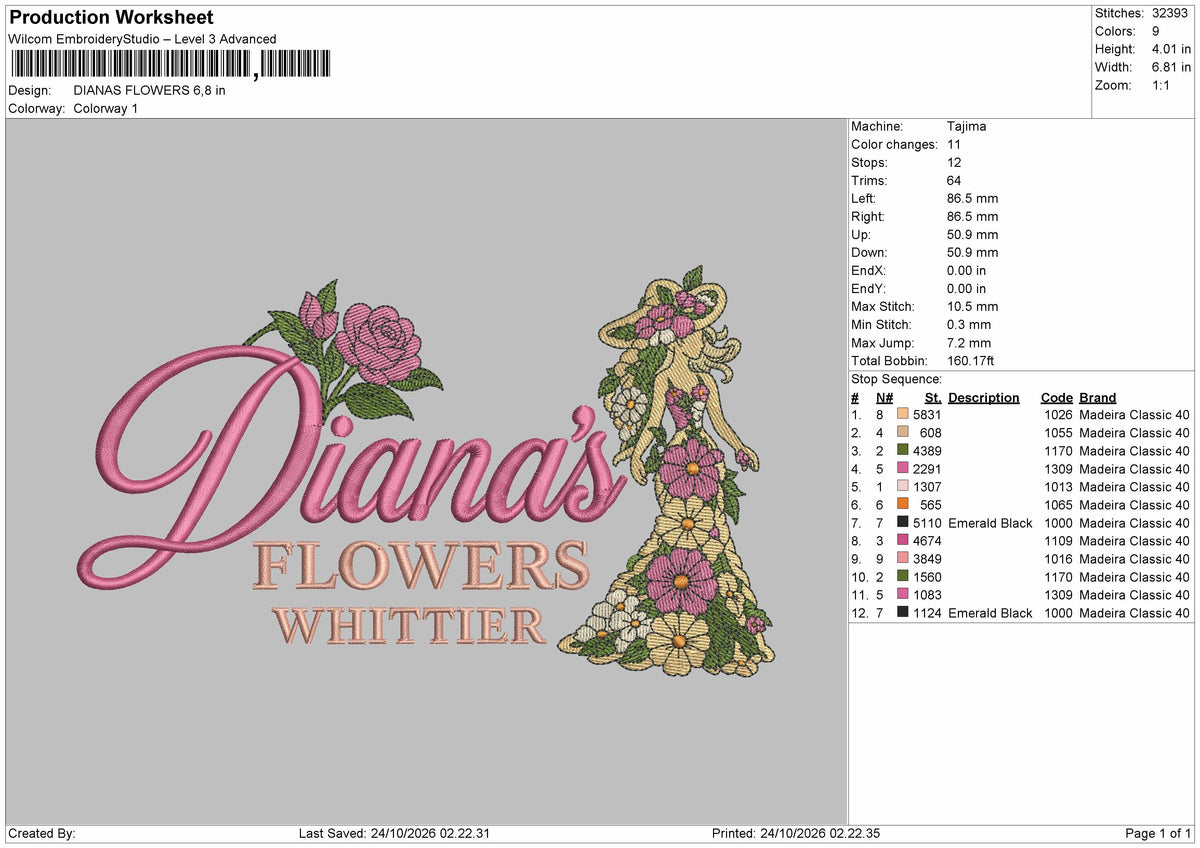Screen dimensions: 1200x848
Task: Click the "EndX:" label
Action: pos(868,271)
